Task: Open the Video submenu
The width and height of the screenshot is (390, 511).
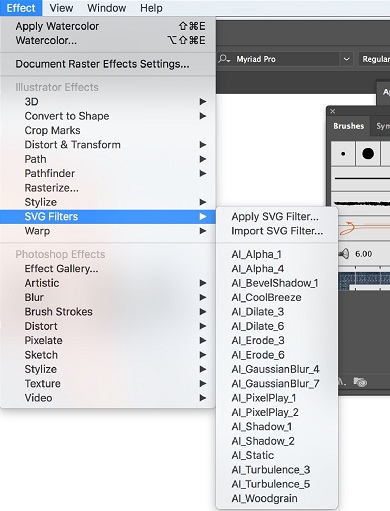Action: point(108,398)
